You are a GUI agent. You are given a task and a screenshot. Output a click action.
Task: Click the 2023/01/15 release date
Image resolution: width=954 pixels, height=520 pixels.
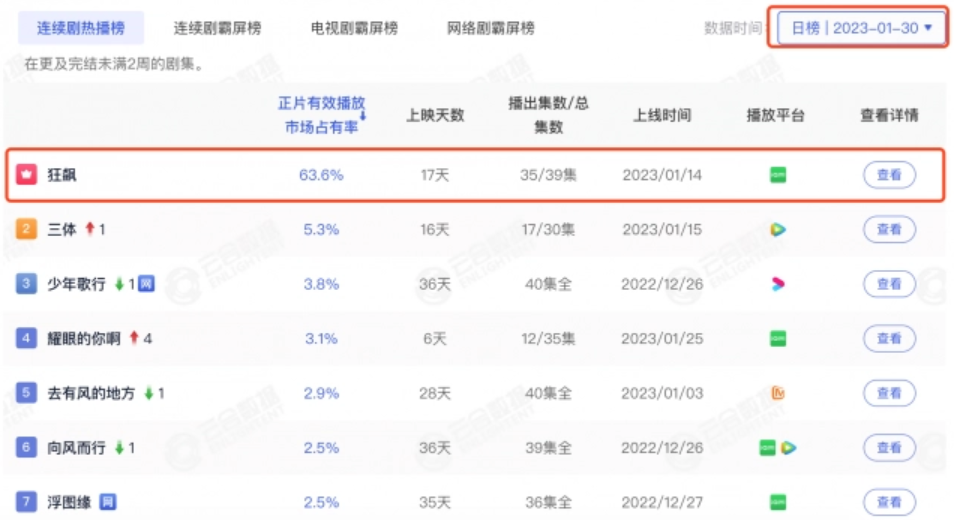(x=662, y=229)
